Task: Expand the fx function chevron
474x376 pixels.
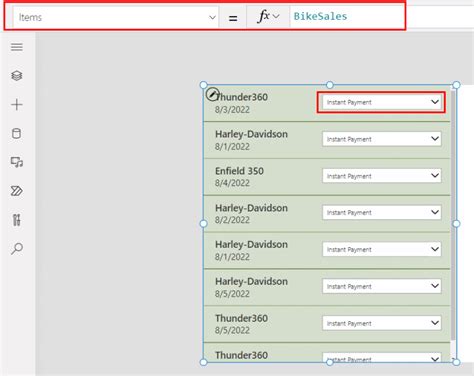Action: coord(276,16)
